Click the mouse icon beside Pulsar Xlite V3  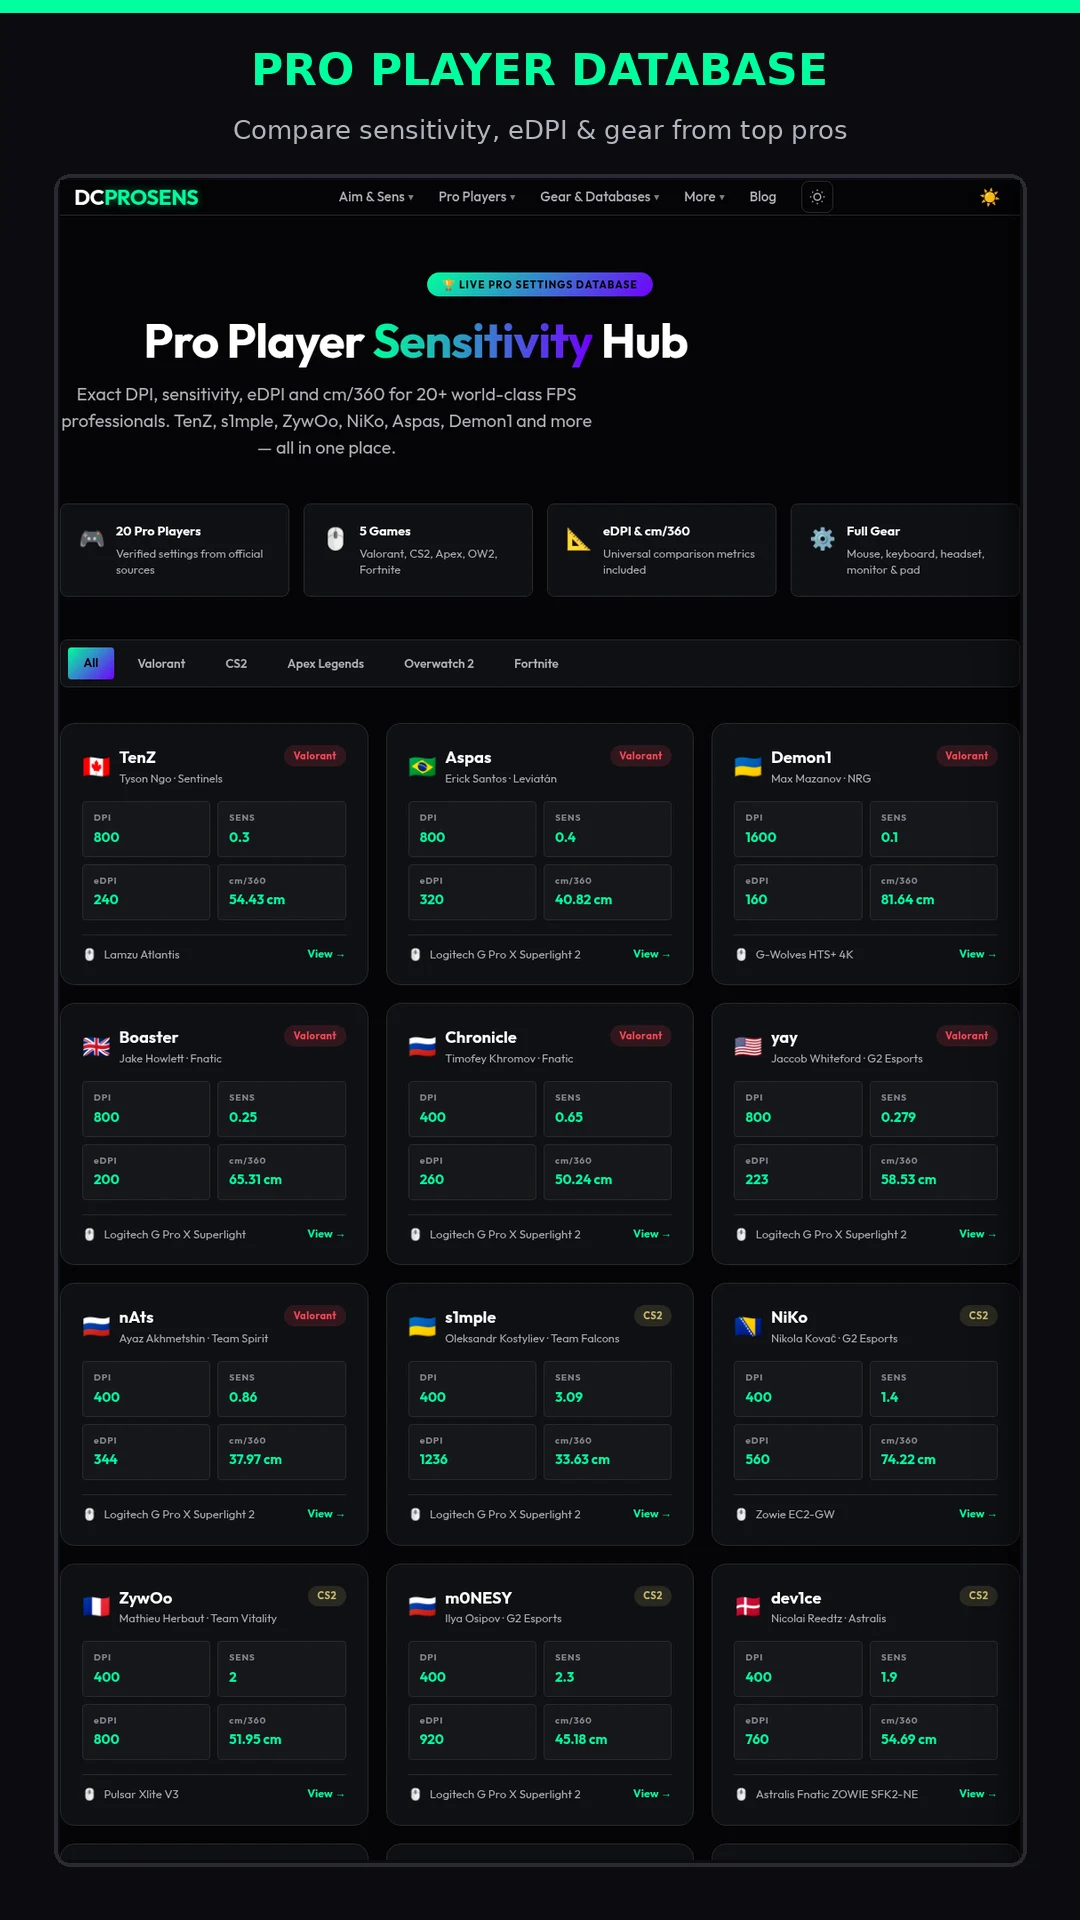click(x=89, y=1795)
